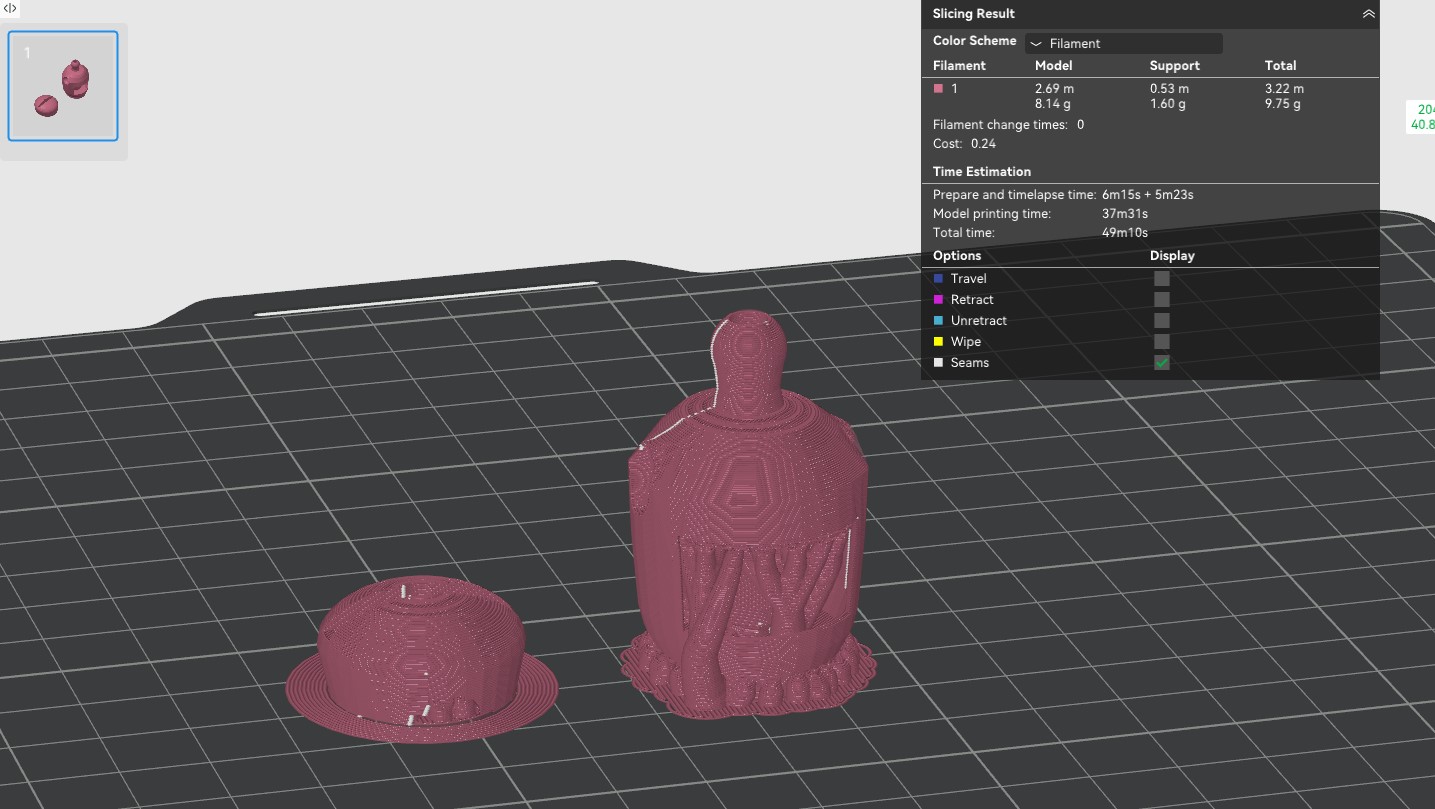Click the Cost: 0.24 text
Screen dimensions: 1435x809
pyautogui.click(x=964, y=143)
